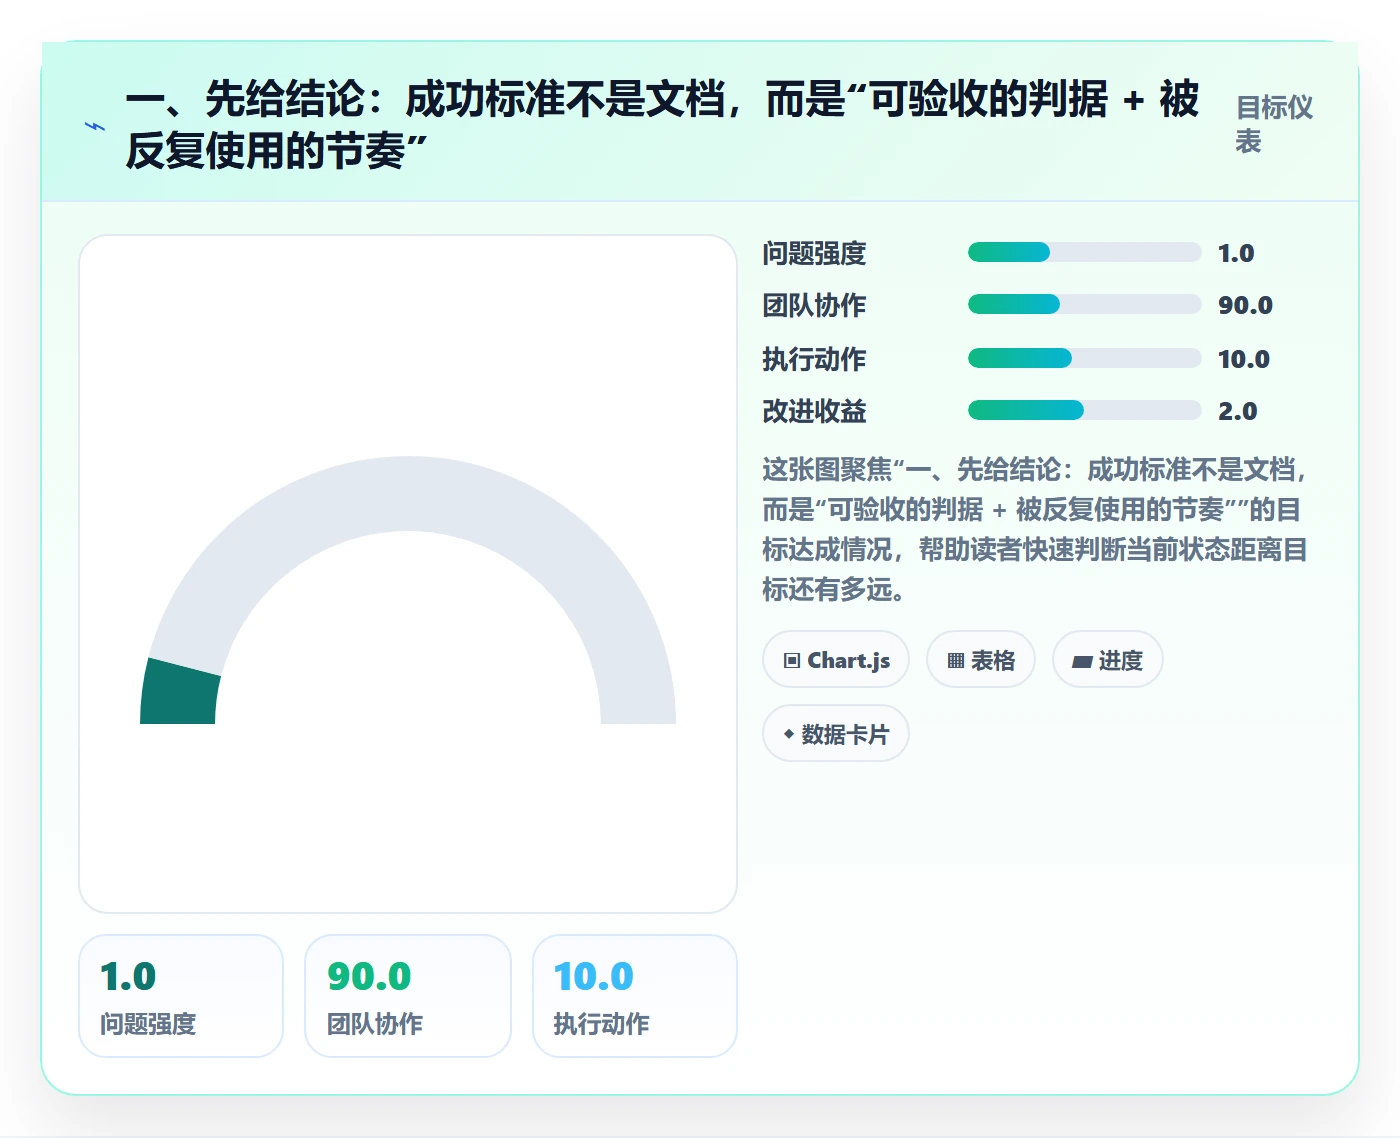Click the 90.0 value beside the 团队协作 bar
This screenshot has height=1138, width=1400.
1245,305
